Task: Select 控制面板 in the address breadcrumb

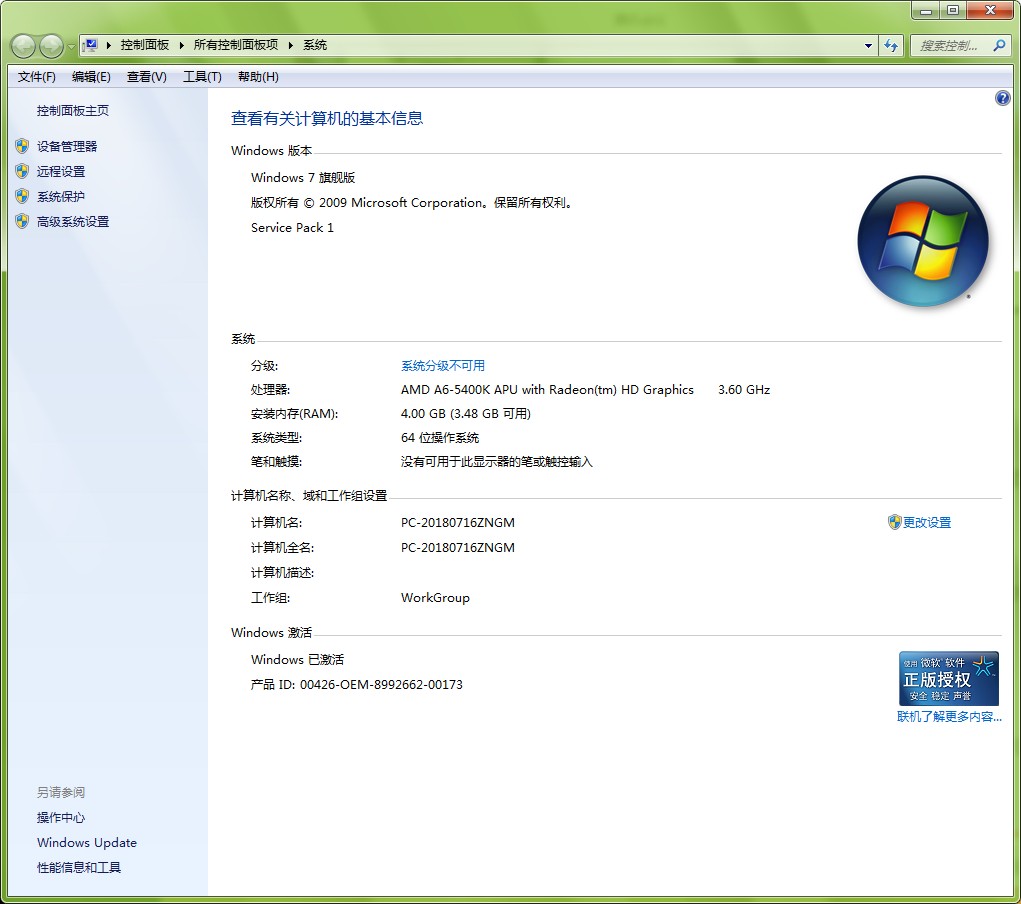Action: click(145, 45)
